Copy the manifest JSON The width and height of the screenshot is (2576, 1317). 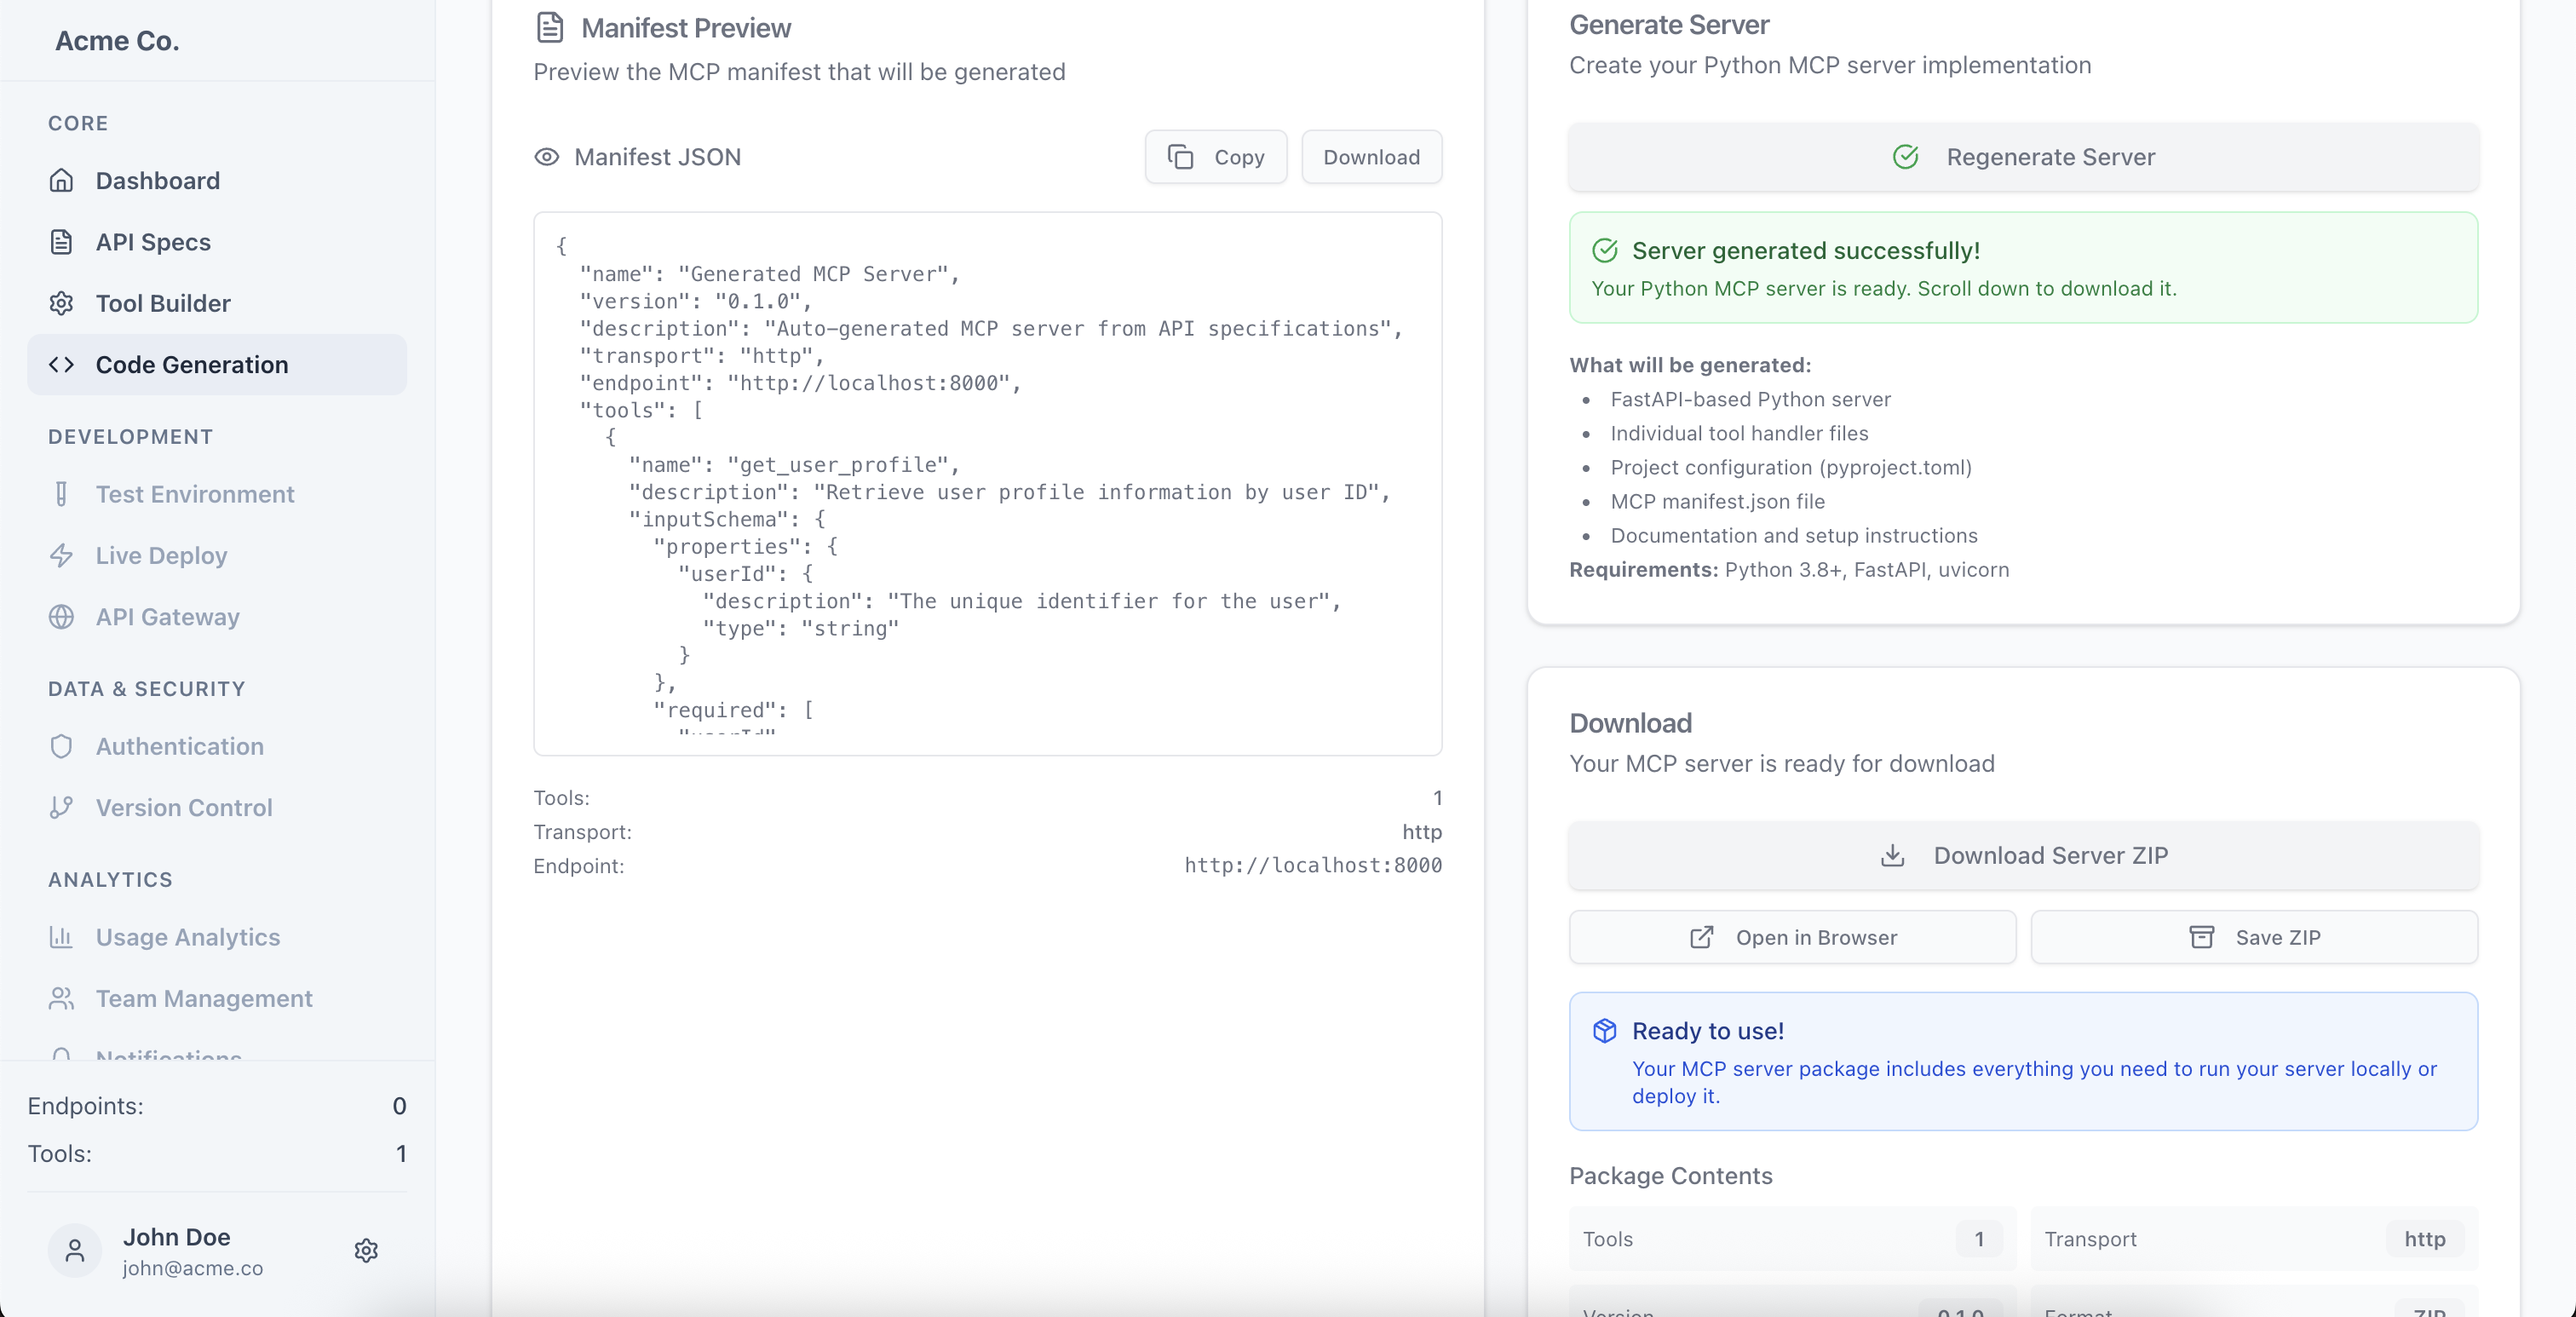(x=1215, y=157)
